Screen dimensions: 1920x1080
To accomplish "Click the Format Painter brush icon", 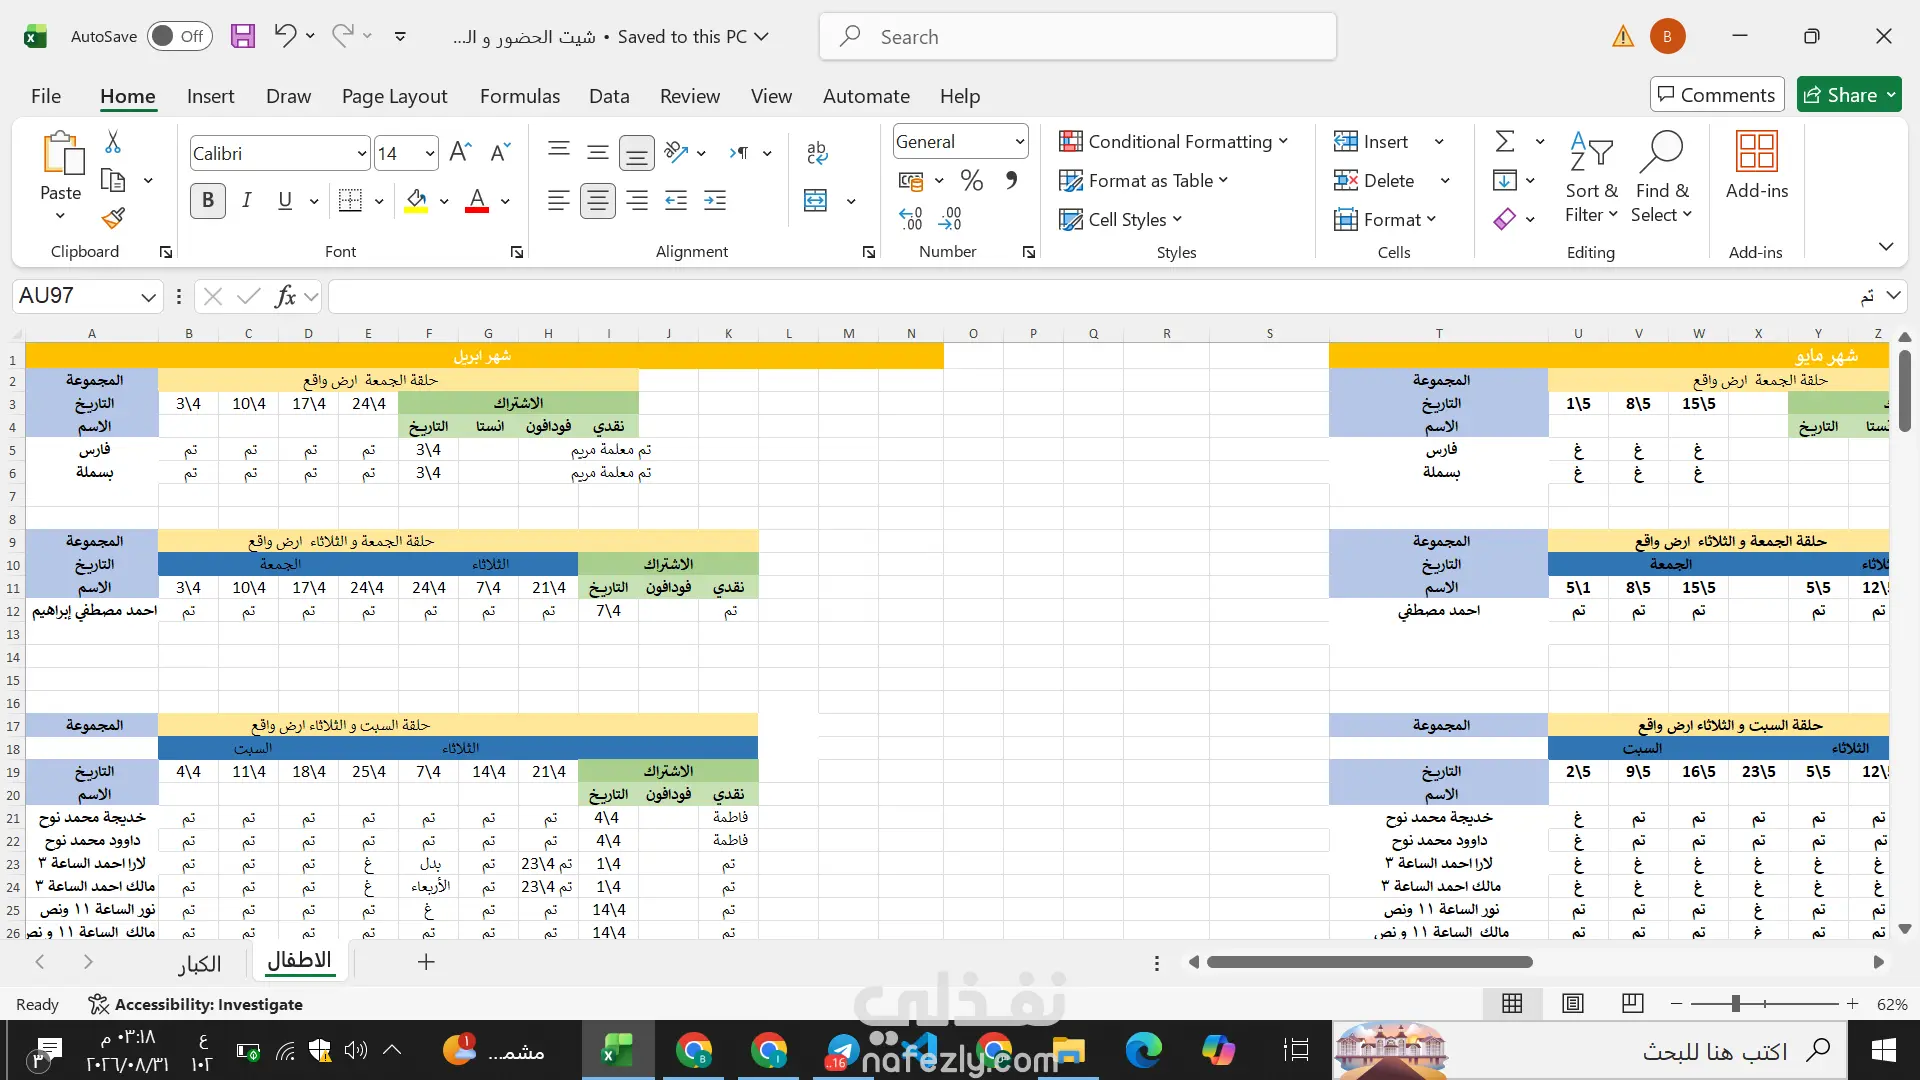I will [x=113, y=218].
